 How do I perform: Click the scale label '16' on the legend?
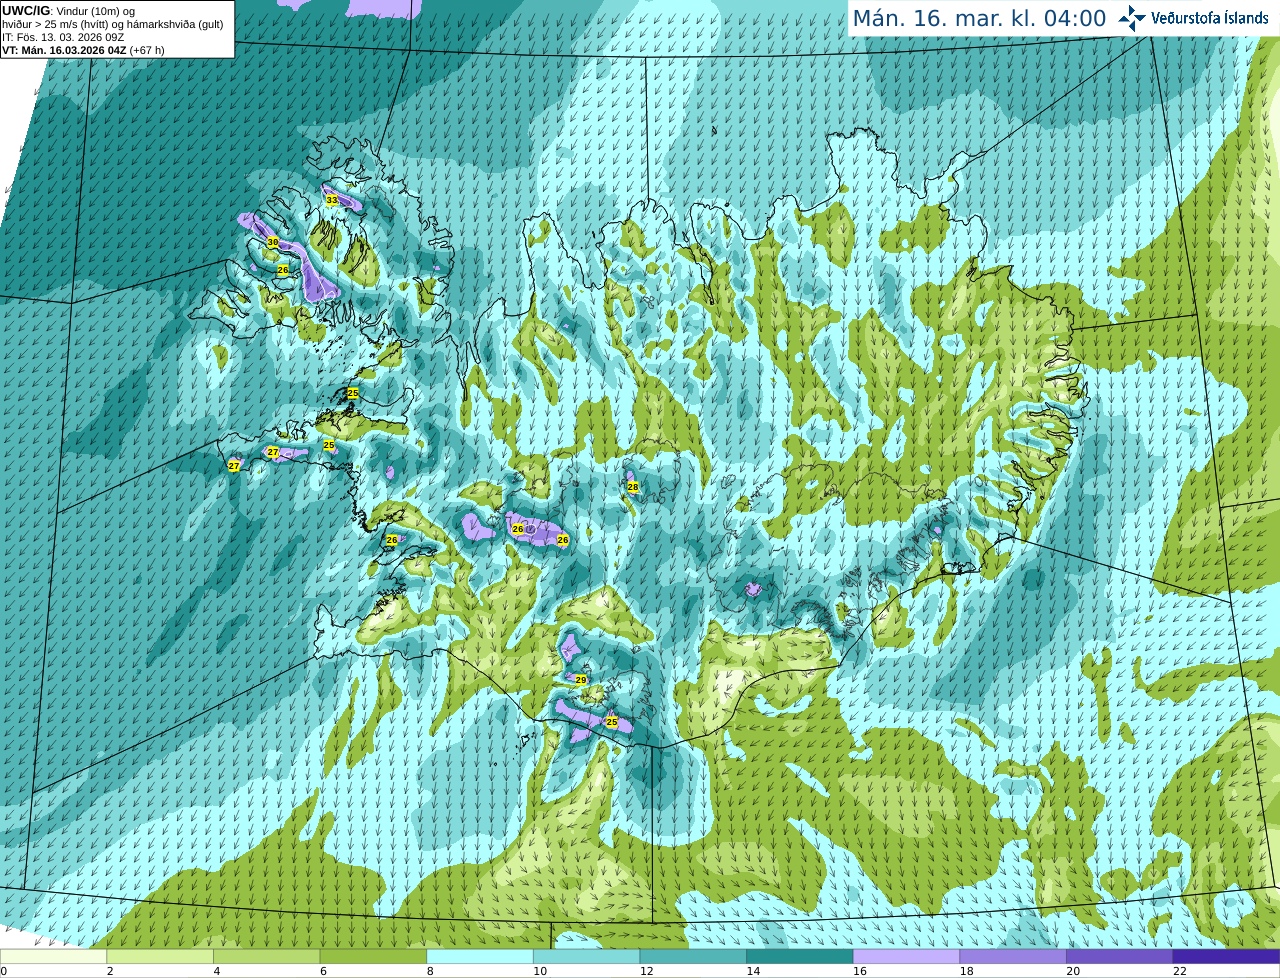pos(859,971)
